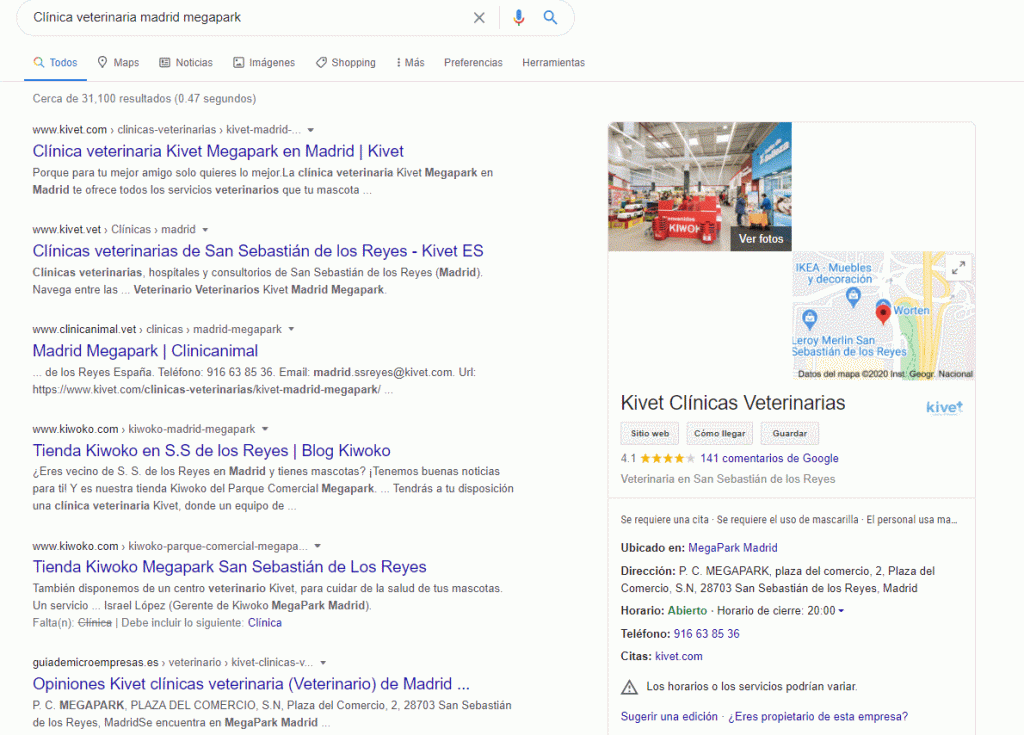This screenshot has width=1024, height=735.
Task: Open dropdown arrow next to kiwoko-madrid-megapark URL
Action: coord(265,429)
